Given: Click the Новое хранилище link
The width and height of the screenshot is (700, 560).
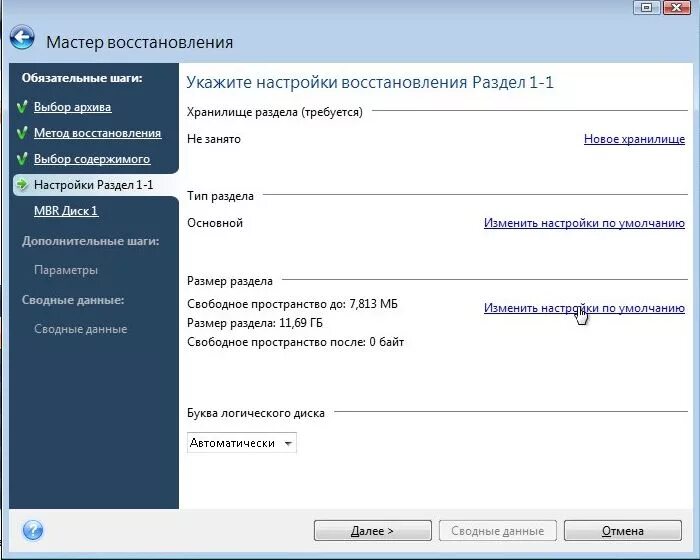Looking at the screenshot, I should [634, 139].
